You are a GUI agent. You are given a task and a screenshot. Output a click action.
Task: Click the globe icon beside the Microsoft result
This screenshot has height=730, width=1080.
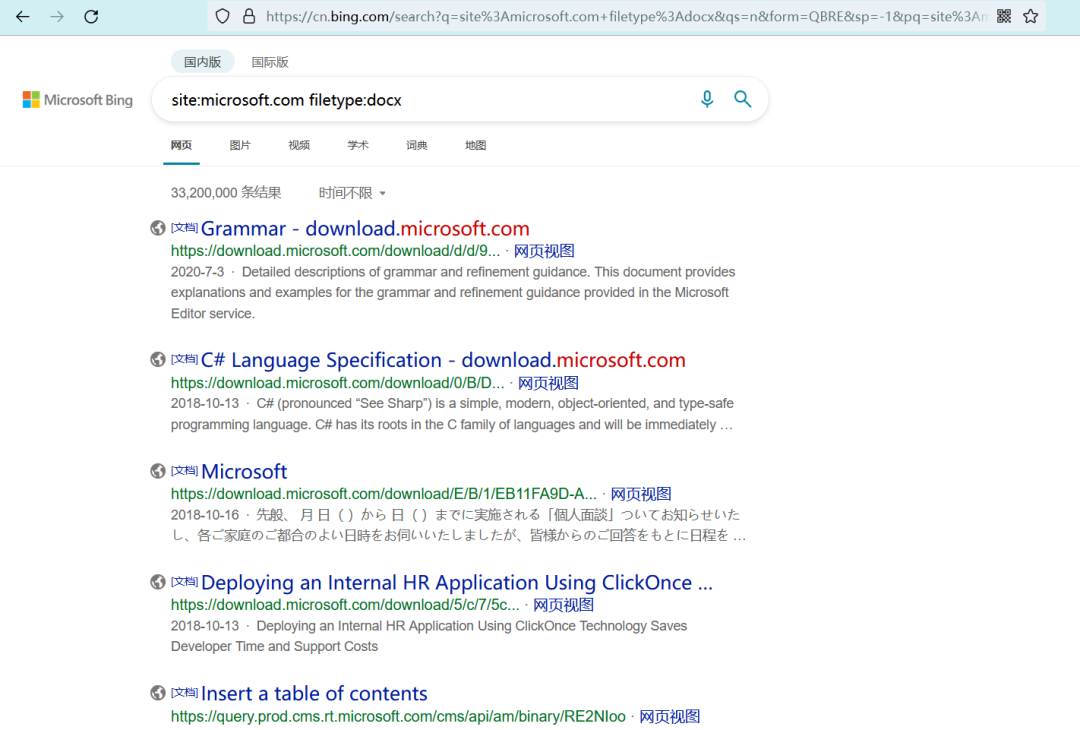(x=158, y=471)
